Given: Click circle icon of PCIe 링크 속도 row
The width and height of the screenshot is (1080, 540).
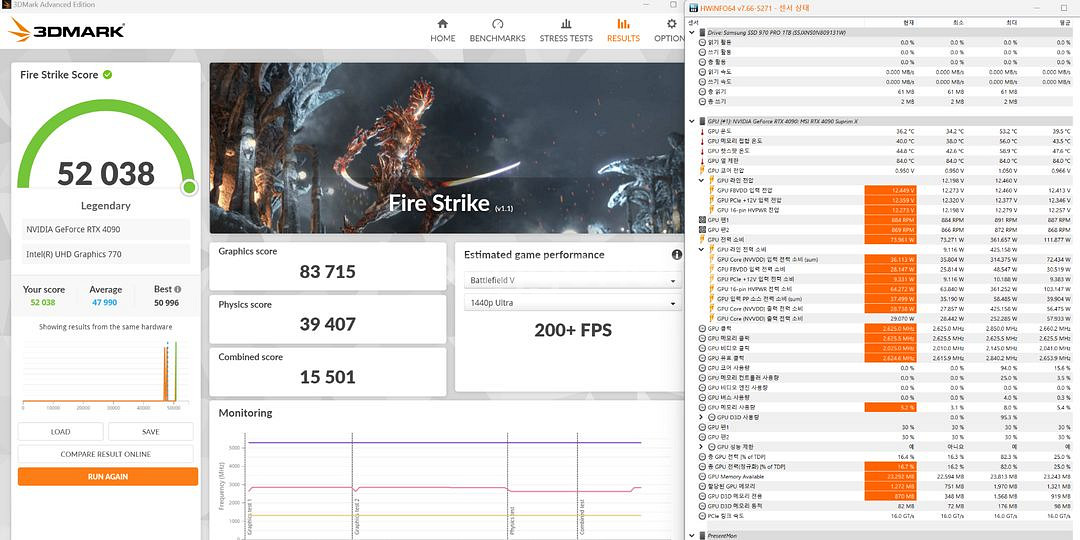Looking at the screenshot, I should point(702,515).
